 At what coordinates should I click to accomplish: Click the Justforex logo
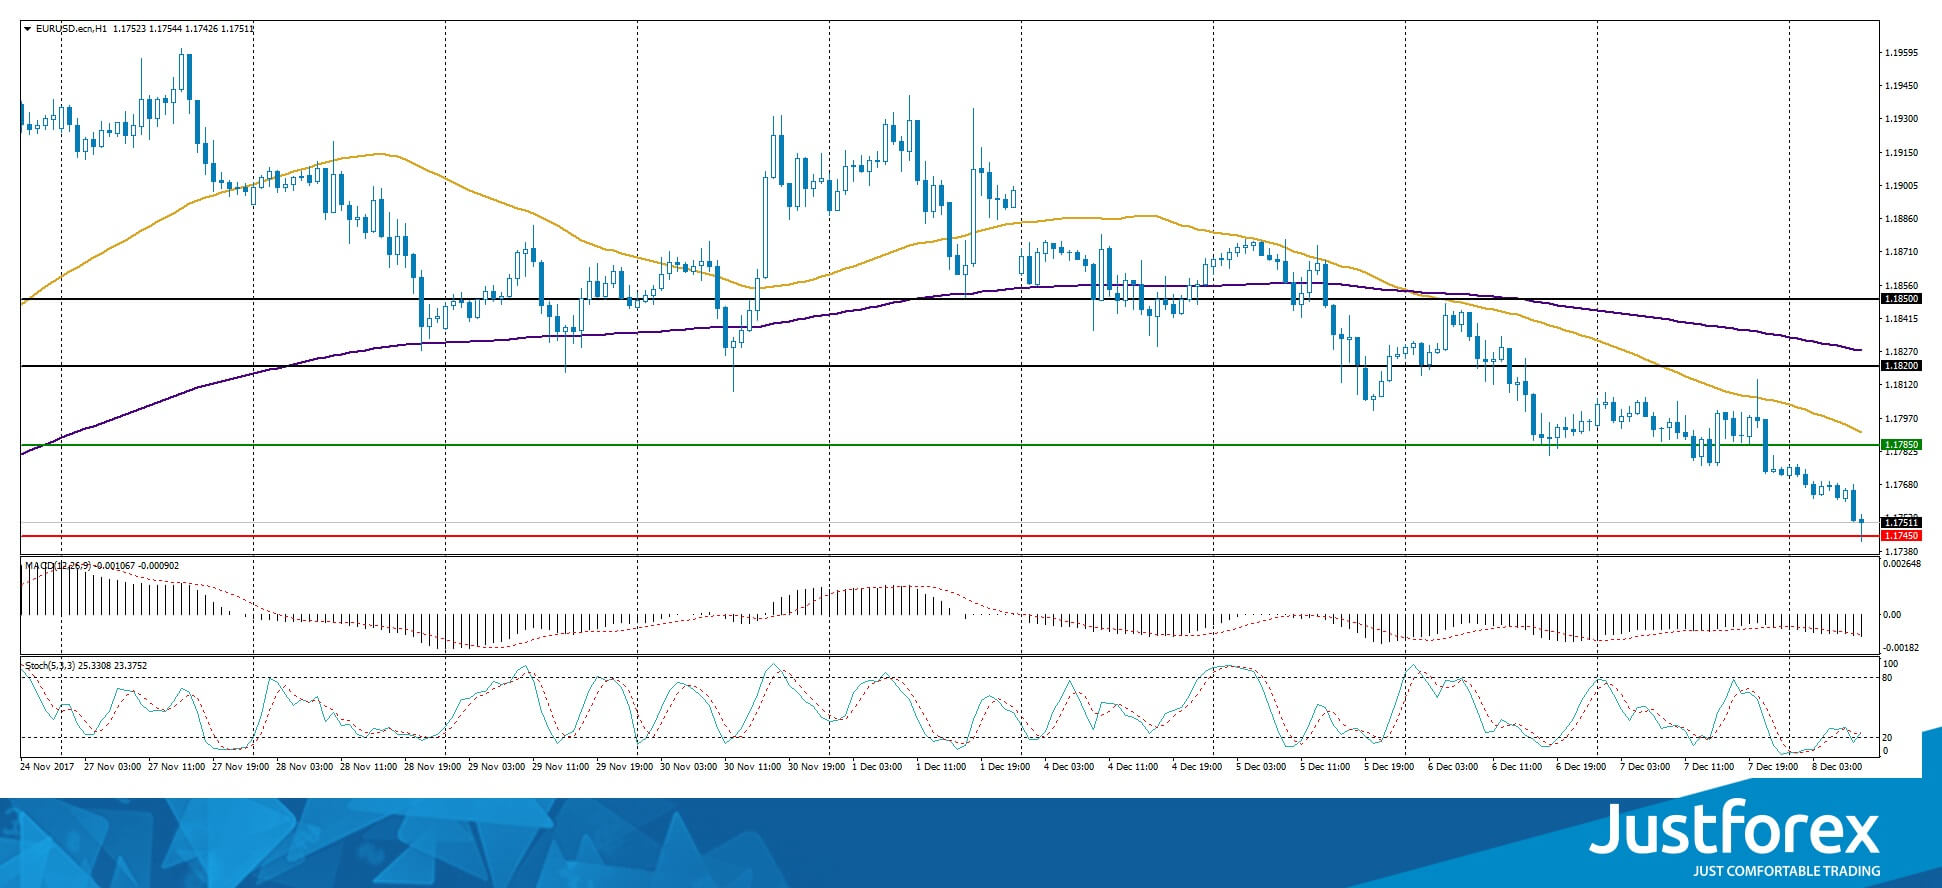pos(1735,828)
